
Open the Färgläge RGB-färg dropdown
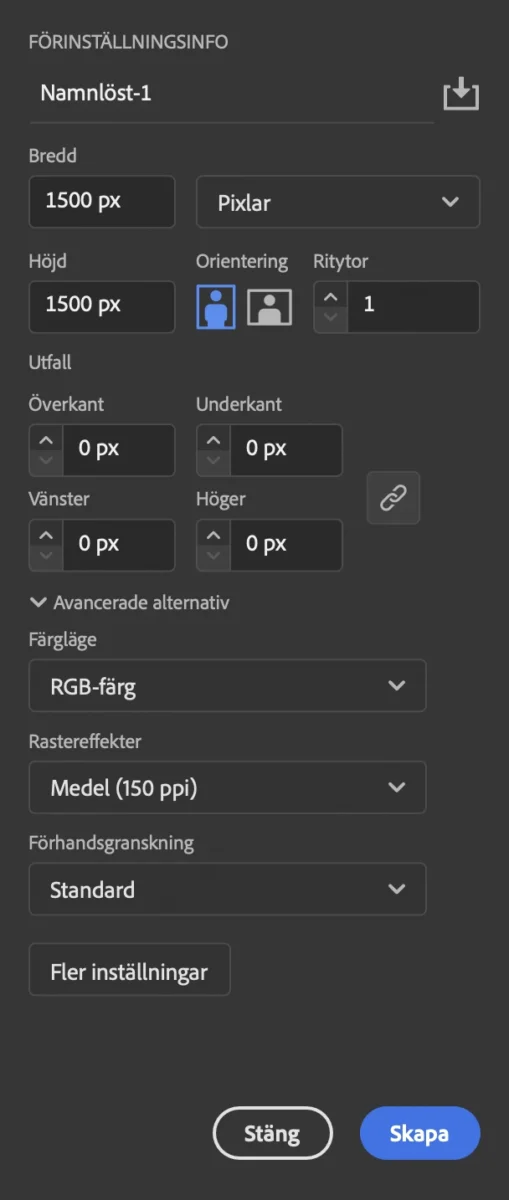point(228,685)
